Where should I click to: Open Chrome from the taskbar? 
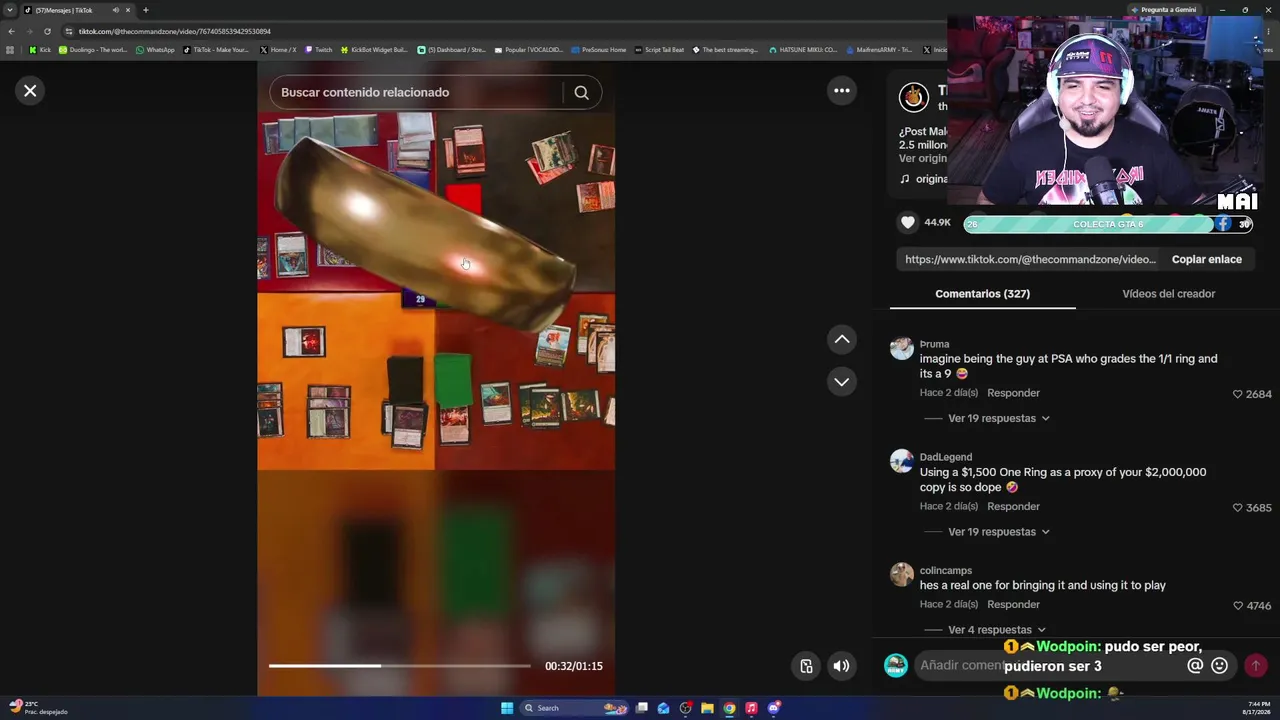(729, 708)
